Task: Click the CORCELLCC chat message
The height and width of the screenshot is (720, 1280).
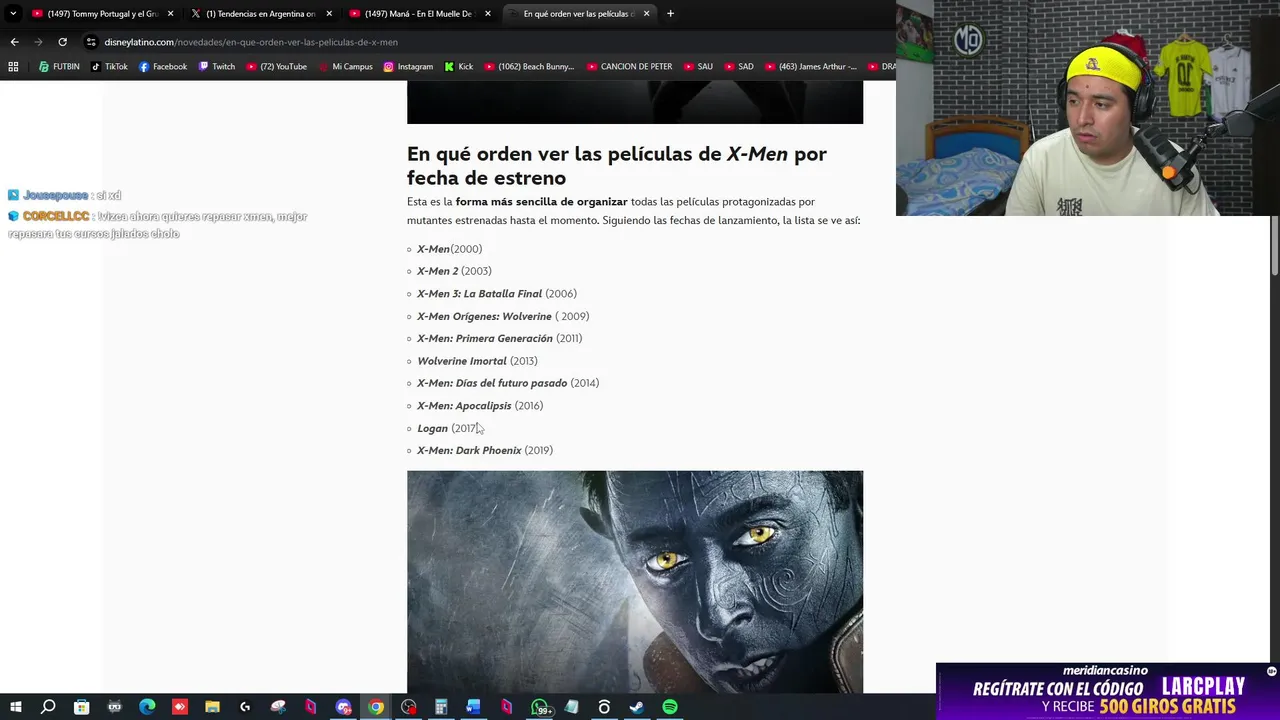Action: point(158,225)
